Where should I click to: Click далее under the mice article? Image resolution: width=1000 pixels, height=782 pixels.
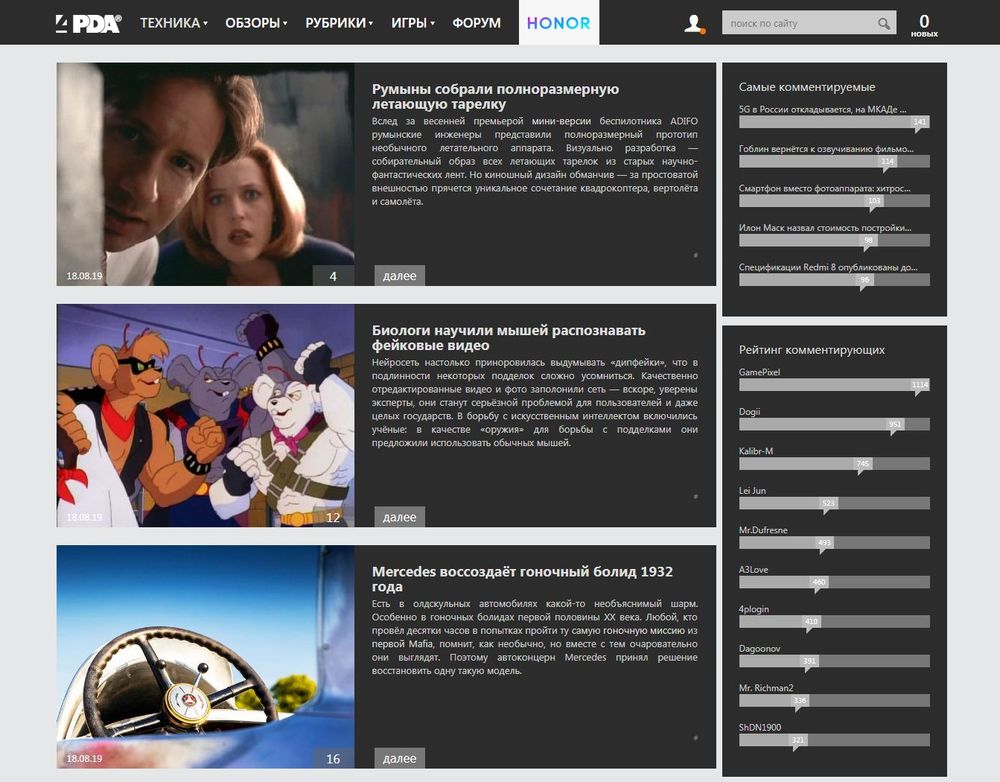tap(399, 517)
